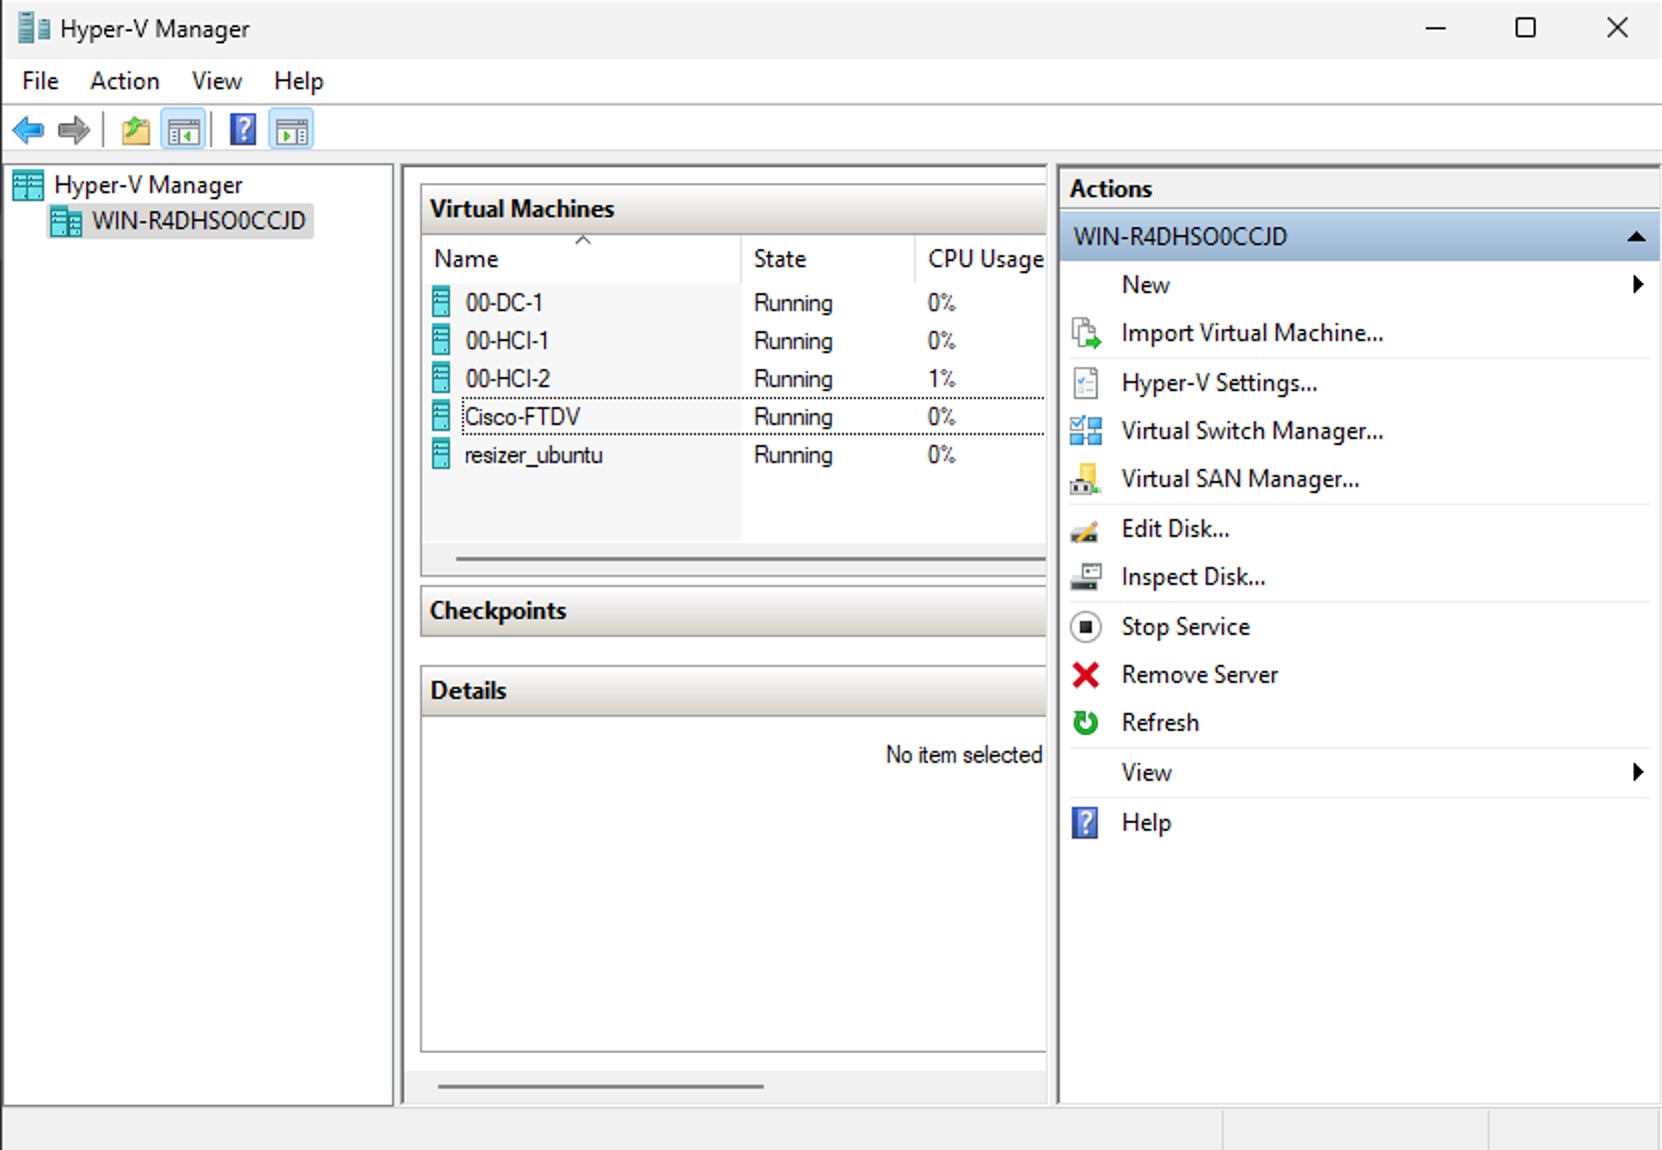Open Virtual SAN Manager
The height and width of the screenshot is (1150, 1662).
tap(1240, 479)
